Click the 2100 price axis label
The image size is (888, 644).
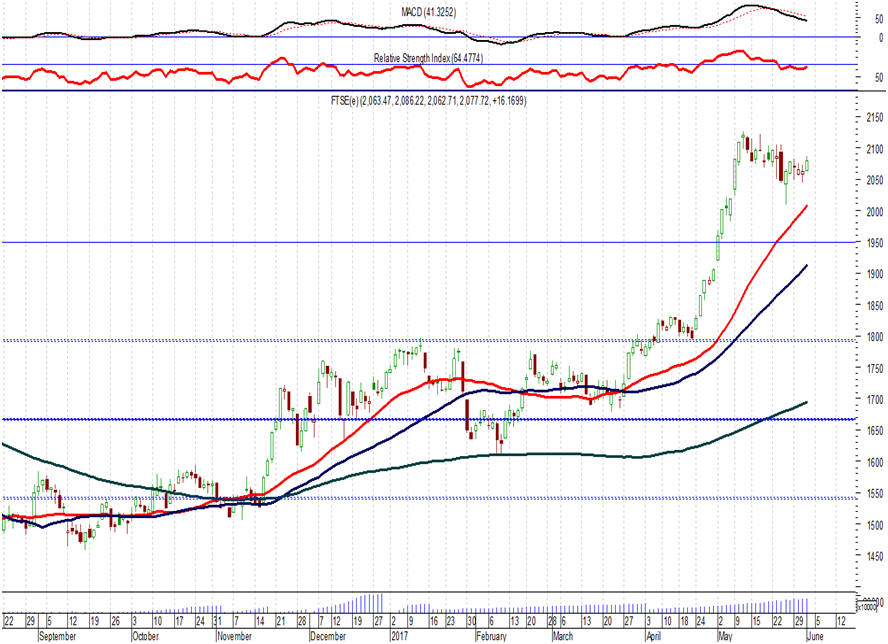[x=874, y=149]
